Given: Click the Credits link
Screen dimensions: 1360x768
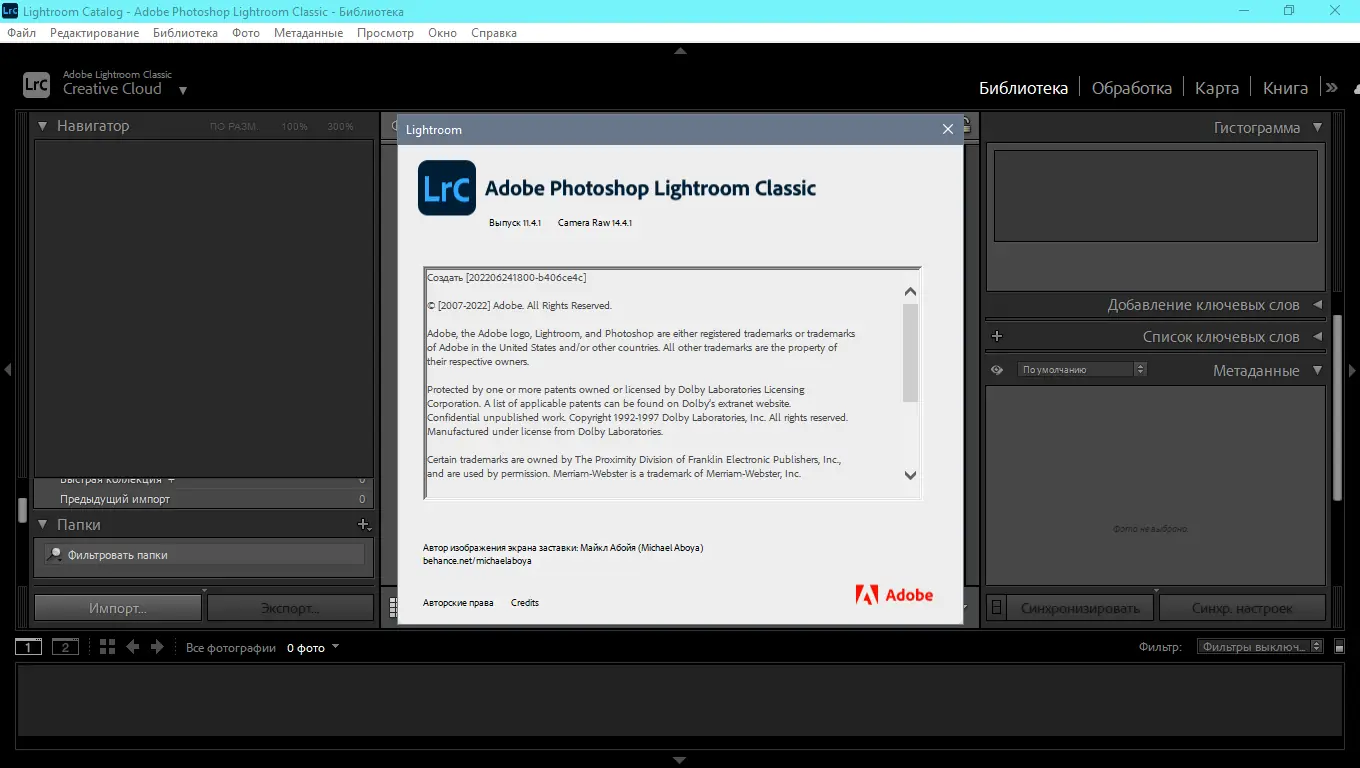Looking at the screenshot, I should [525, 603].
